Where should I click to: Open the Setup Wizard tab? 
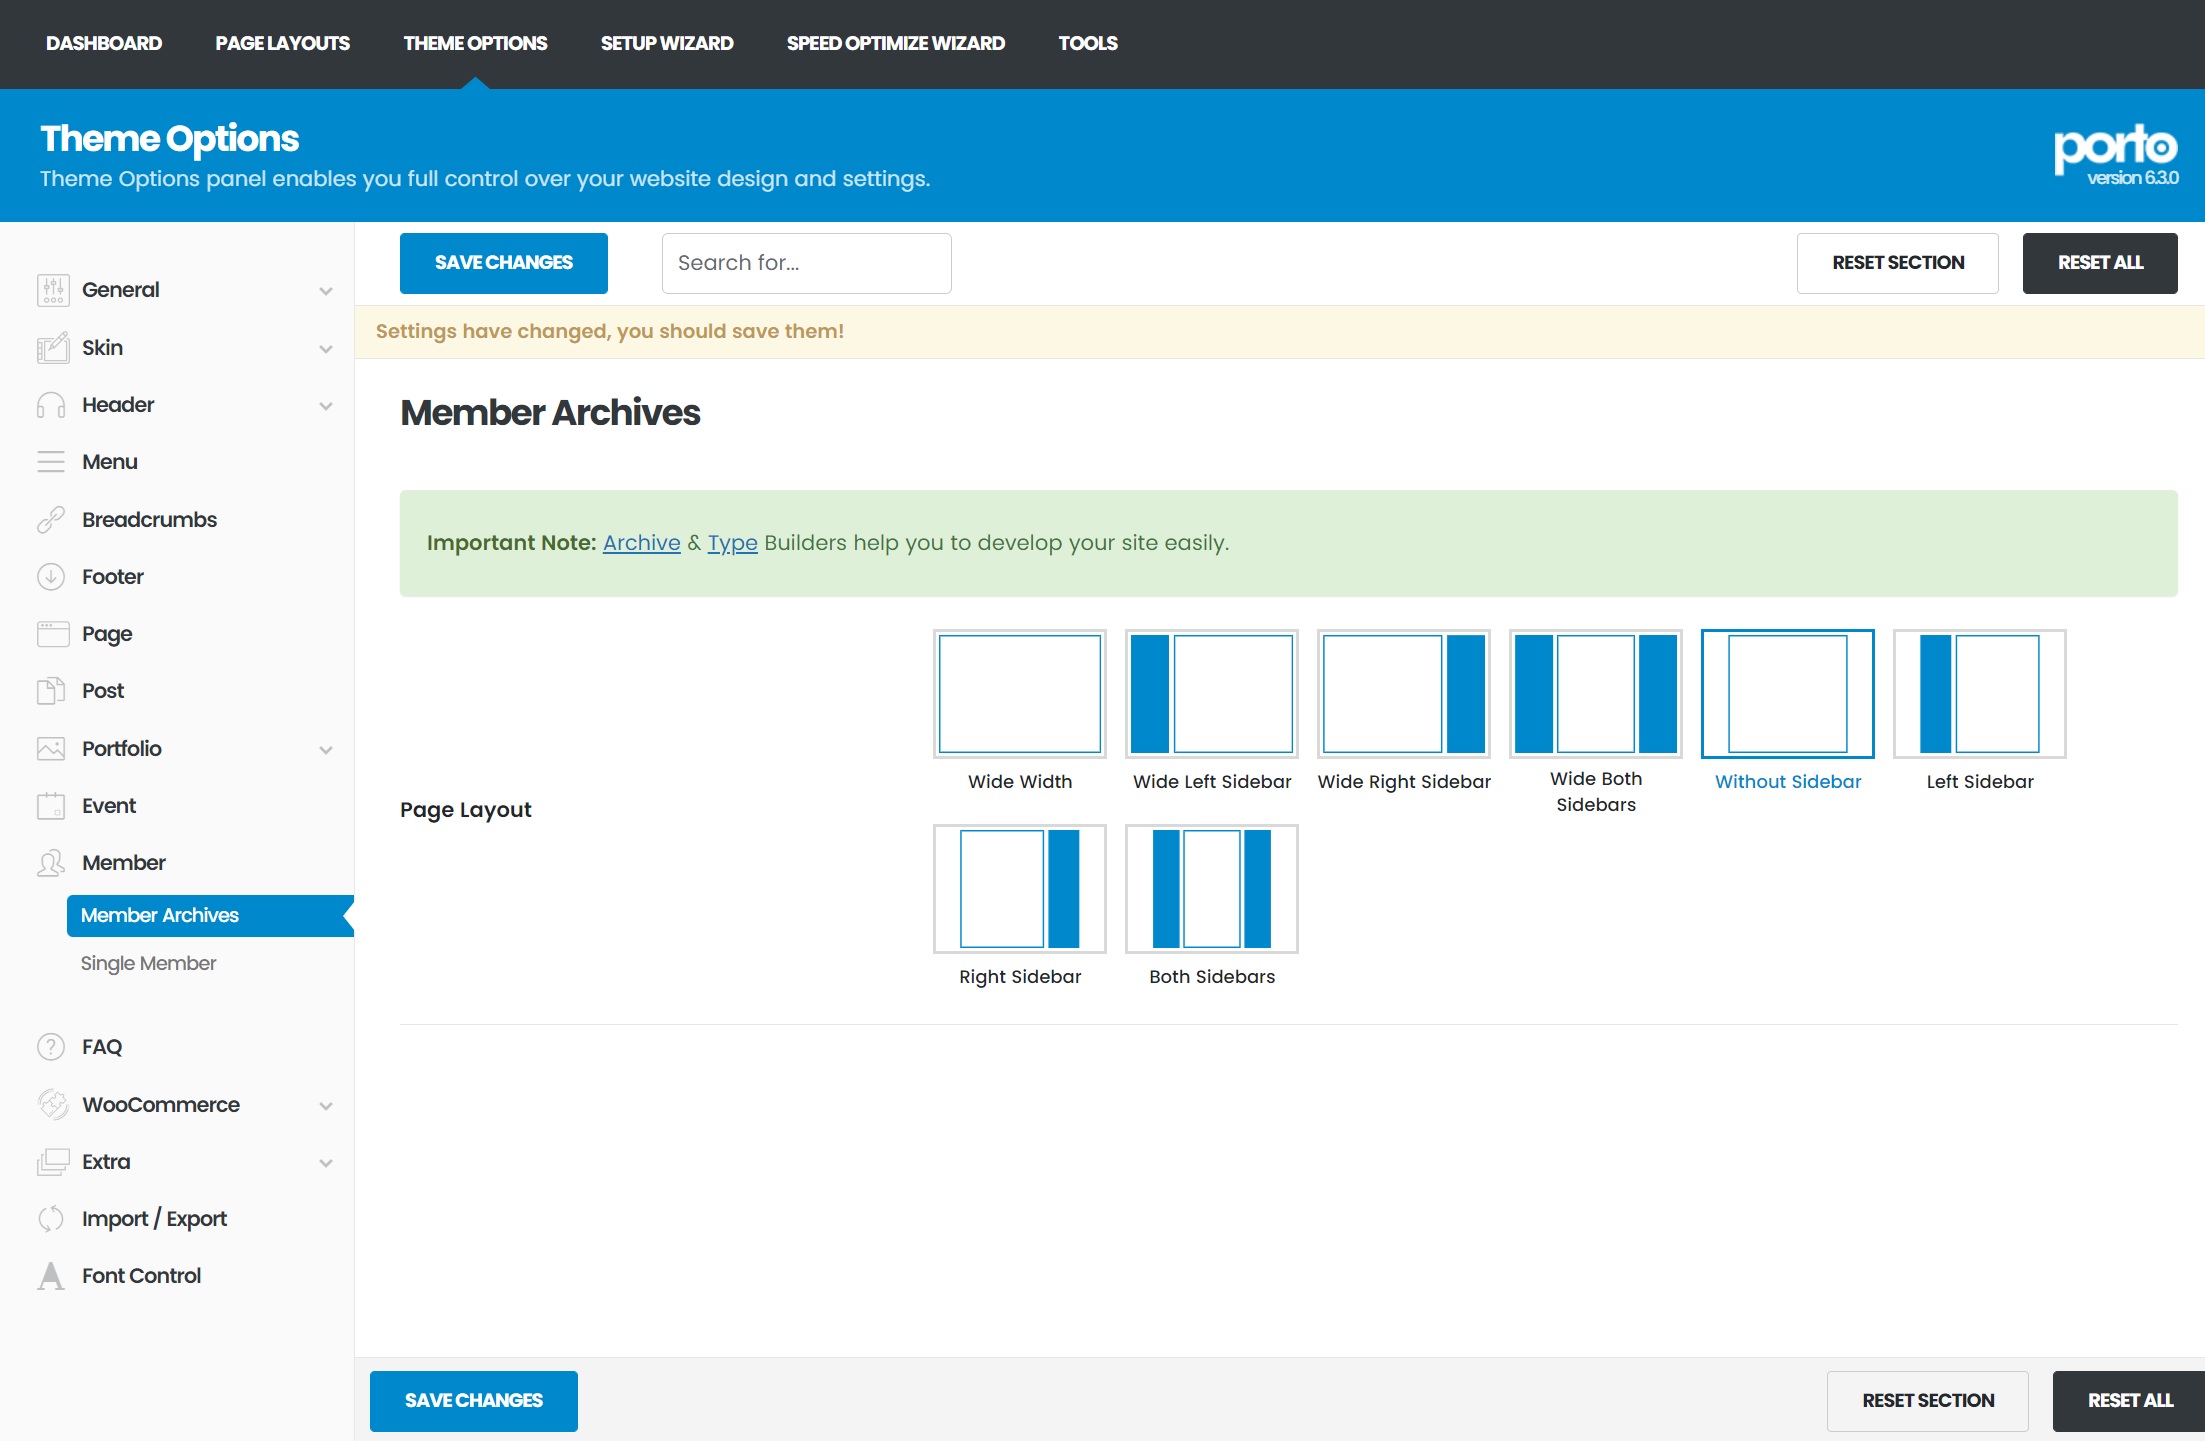coord(667,43)
